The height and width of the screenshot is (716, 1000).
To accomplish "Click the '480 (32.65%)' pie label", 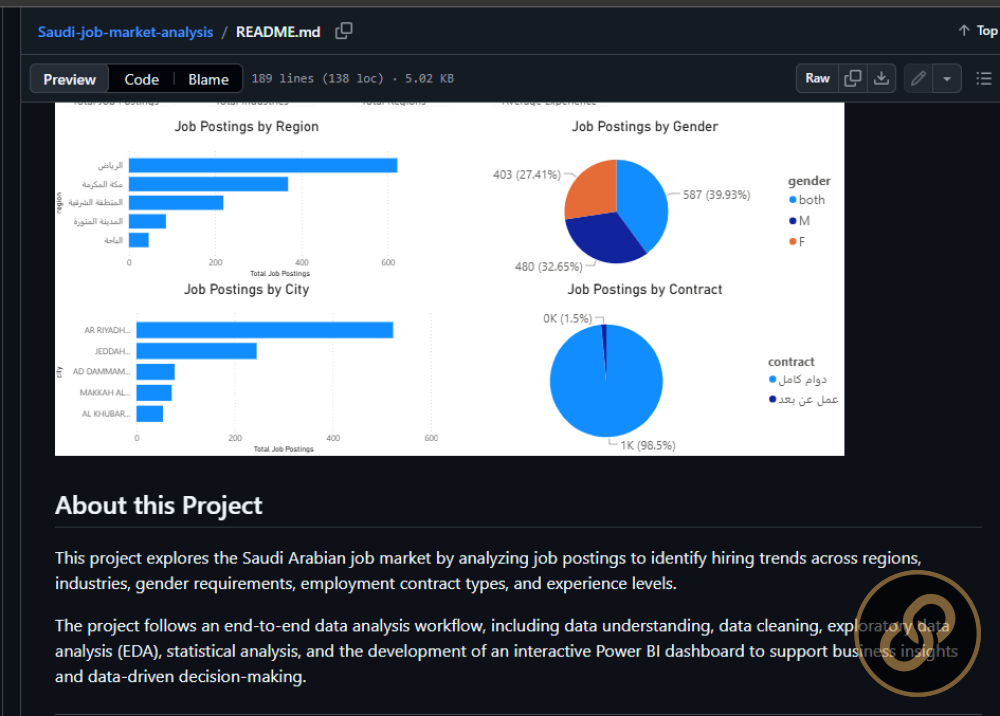I will pos(548,267).
